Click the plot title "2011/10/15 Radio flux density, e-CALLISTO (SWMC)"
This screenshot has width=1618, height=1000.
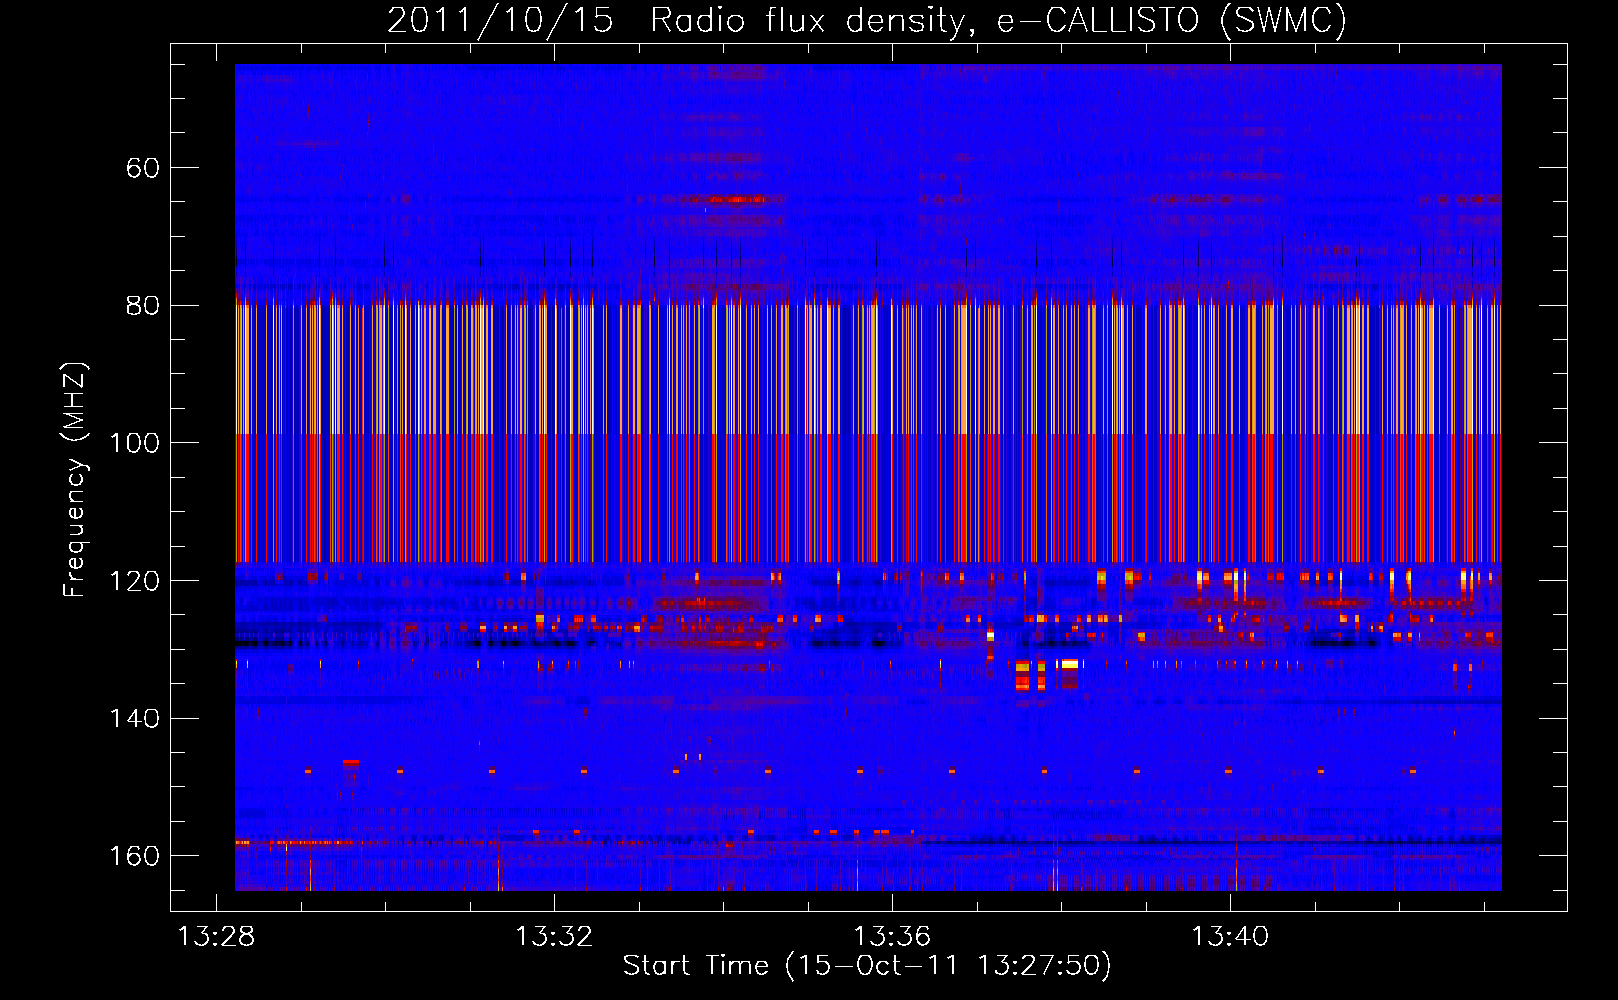[x=867, y=20]
